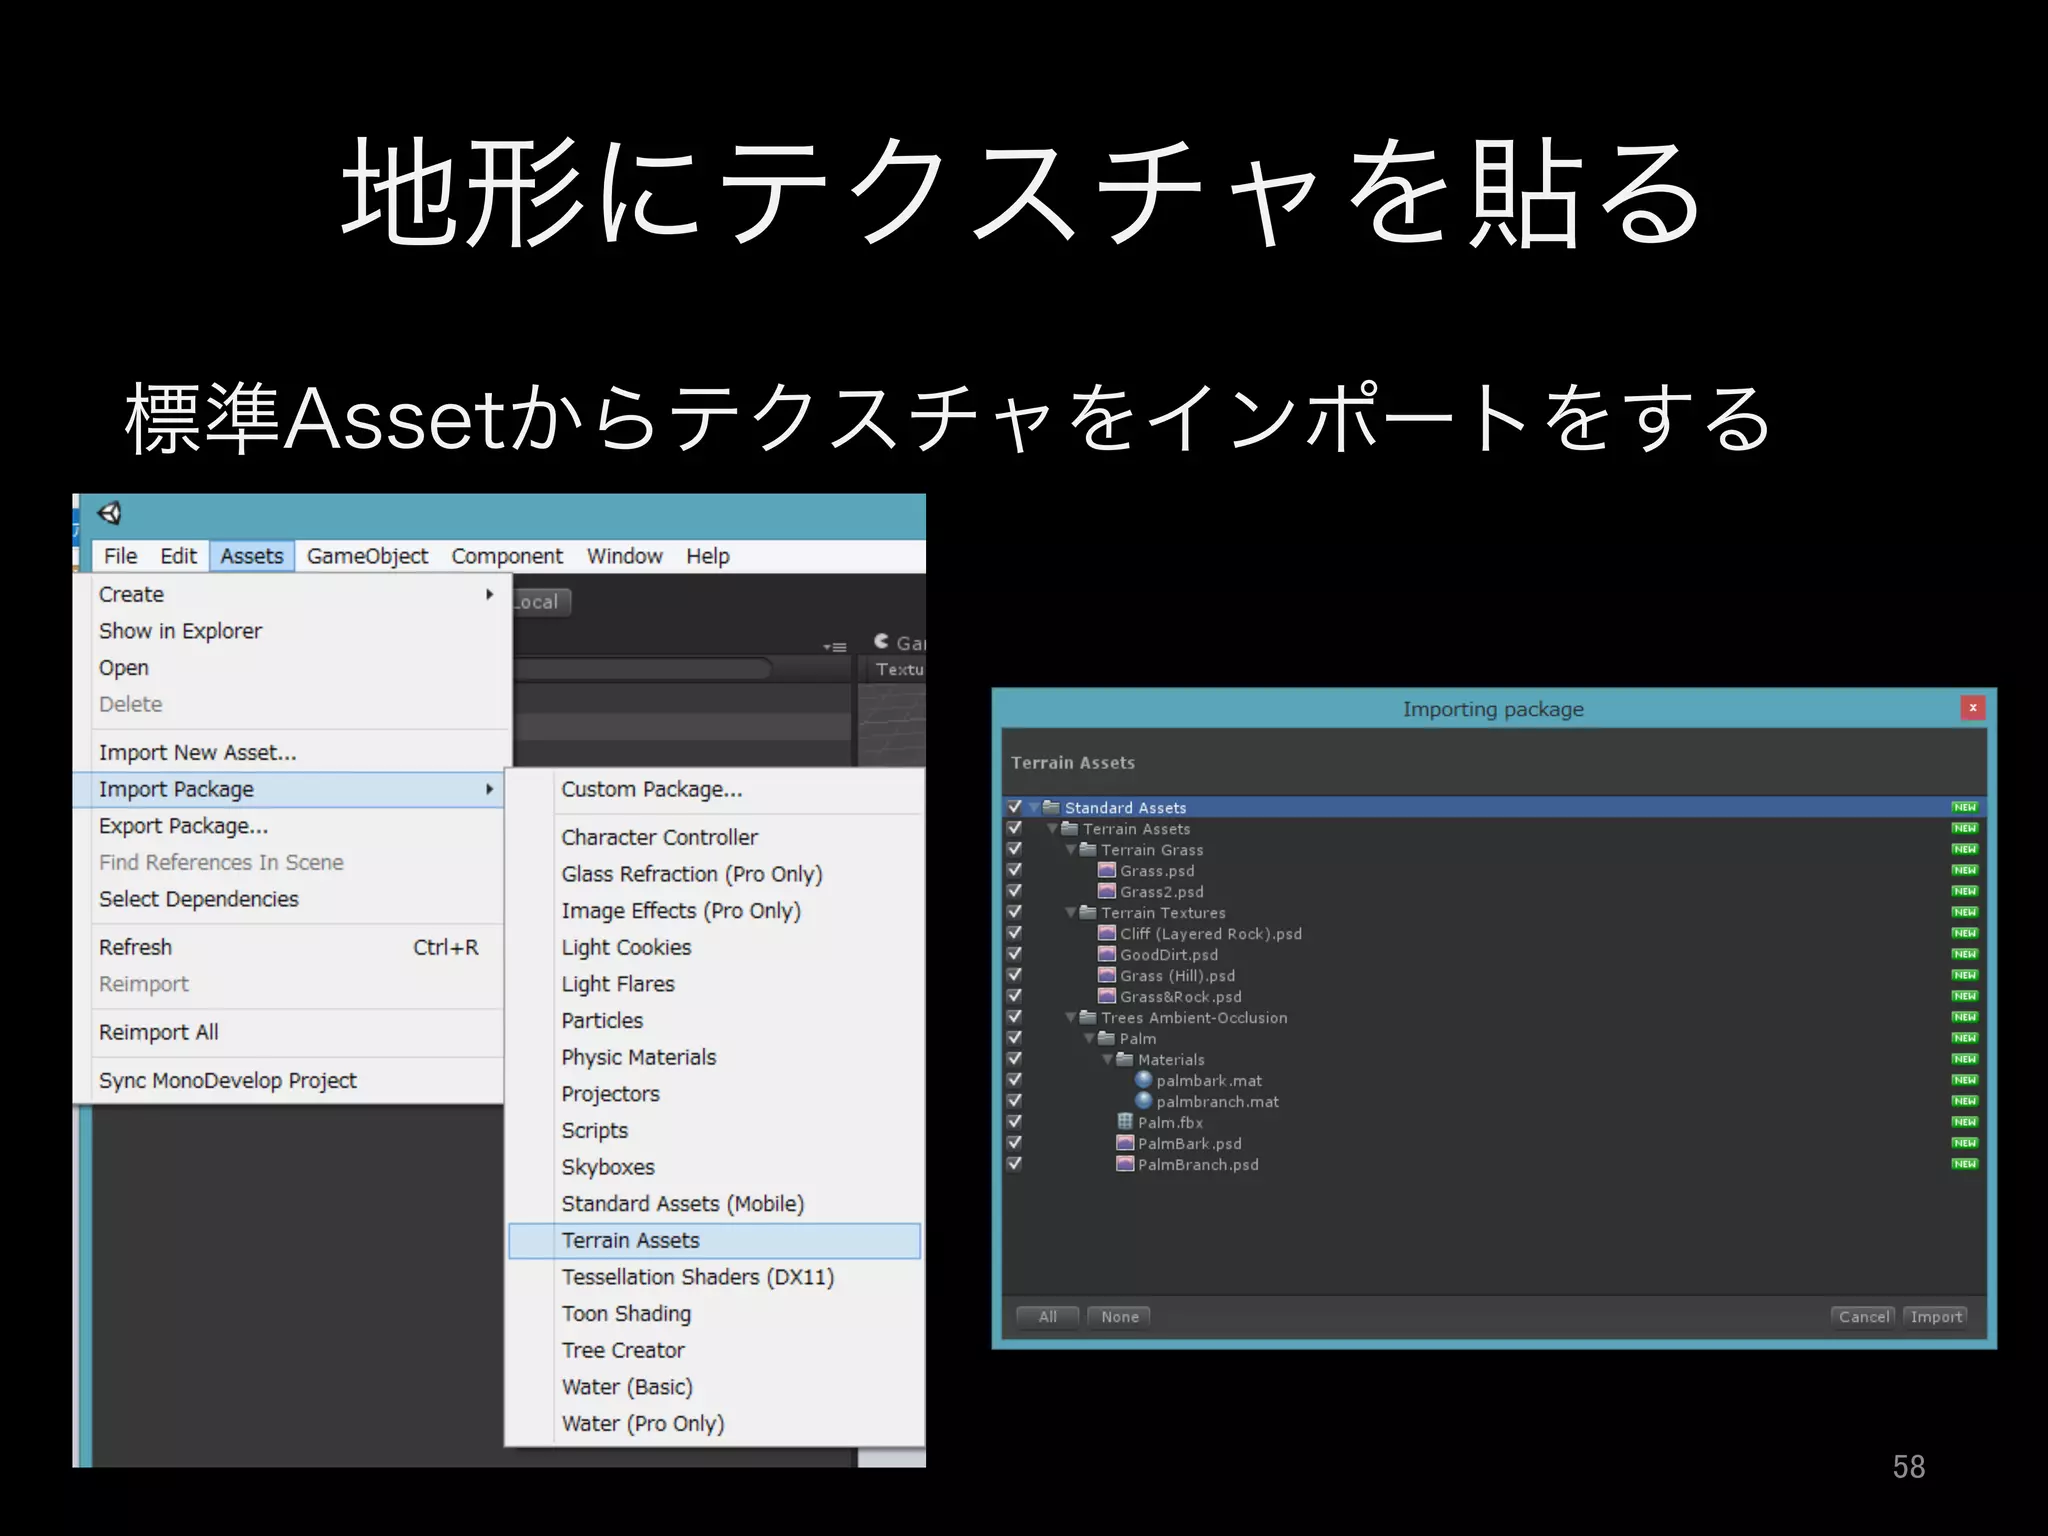Click the search field in Unity panel
The height and width of the screenshot is (1536, 2048).
tap(642, 668)
